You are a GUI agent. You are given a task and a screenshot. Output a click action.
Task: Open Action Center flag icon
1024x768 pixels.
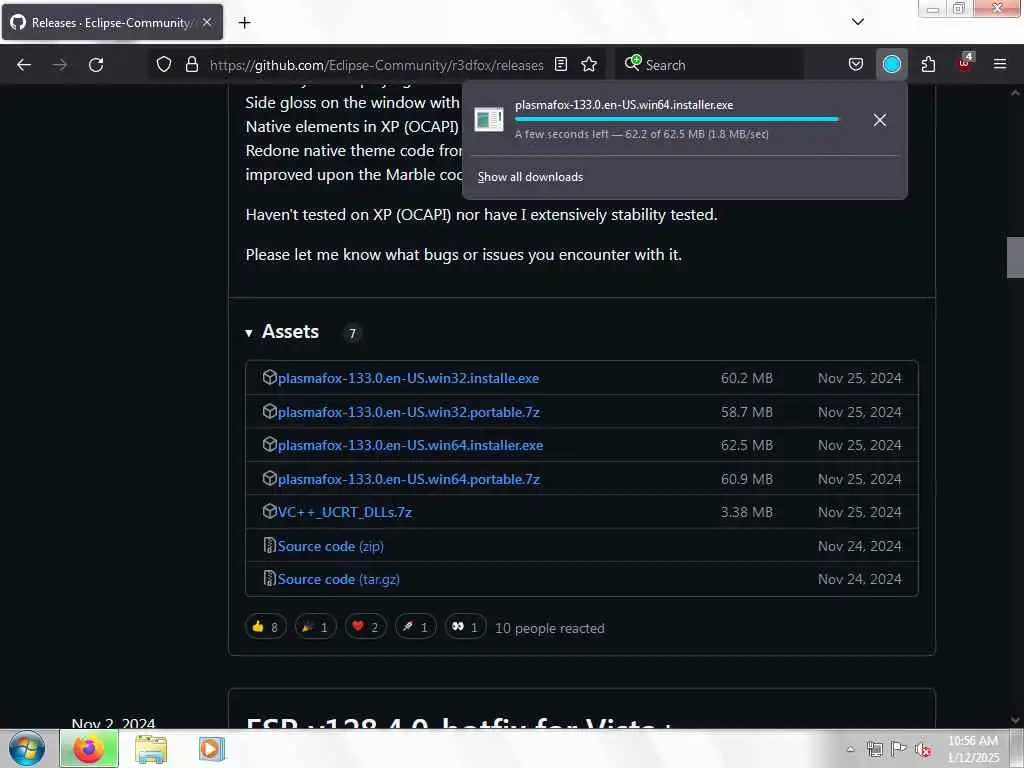[899, 749]
